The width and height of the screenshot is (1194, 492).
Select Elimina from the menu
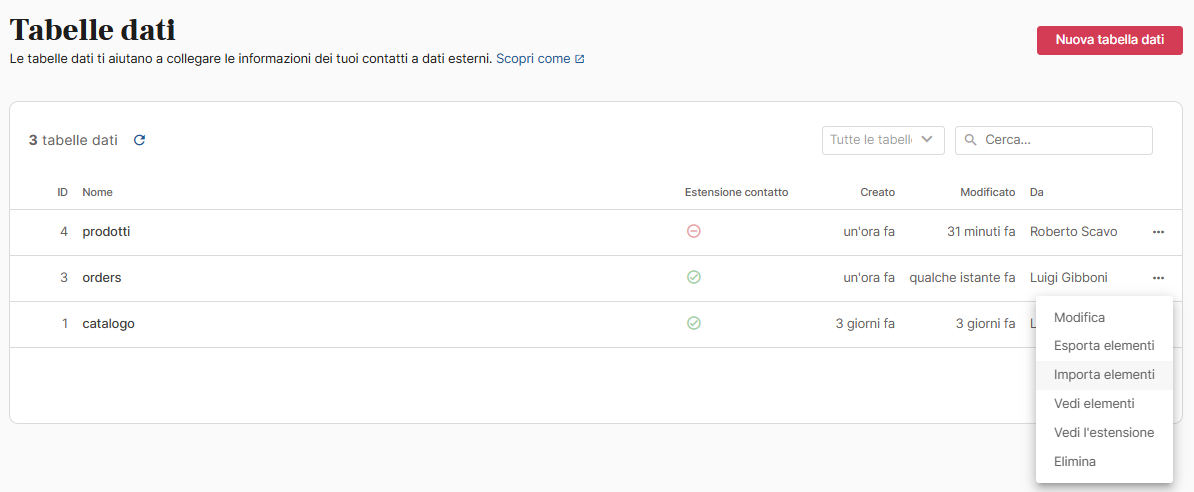(1075, 462)
